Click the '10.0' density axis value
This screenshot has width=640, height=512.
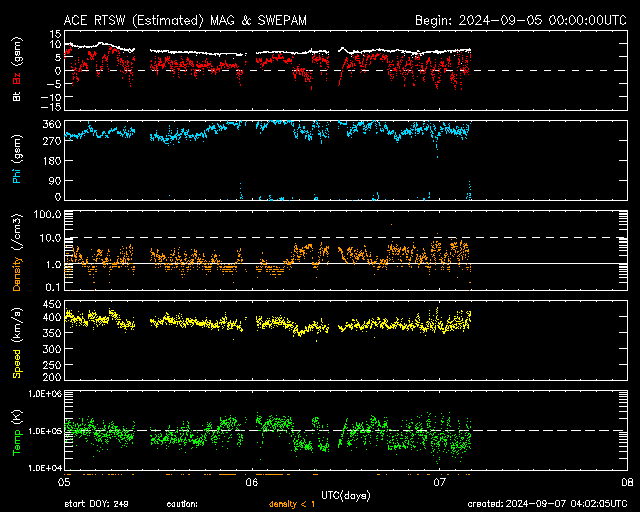tap(50, 238)
